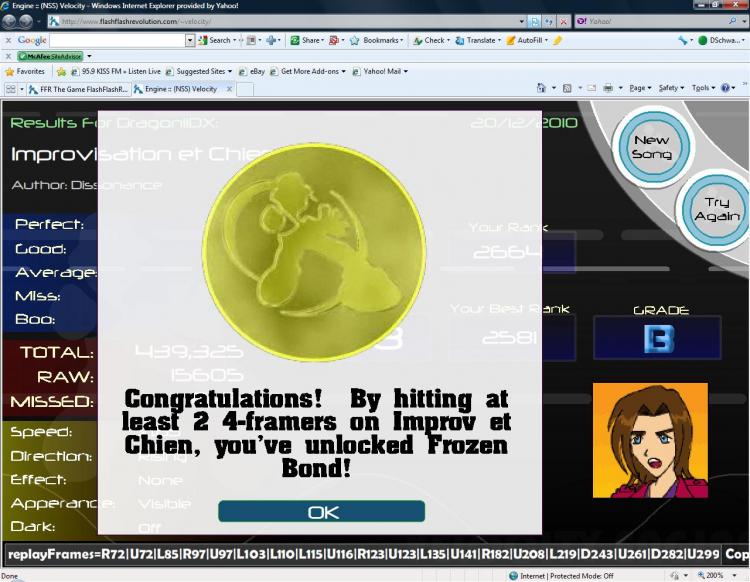The image size is (750, 582).
Task: Expand the address bar history dropdown
Action: pyautogui.click(x=521, y=22)
